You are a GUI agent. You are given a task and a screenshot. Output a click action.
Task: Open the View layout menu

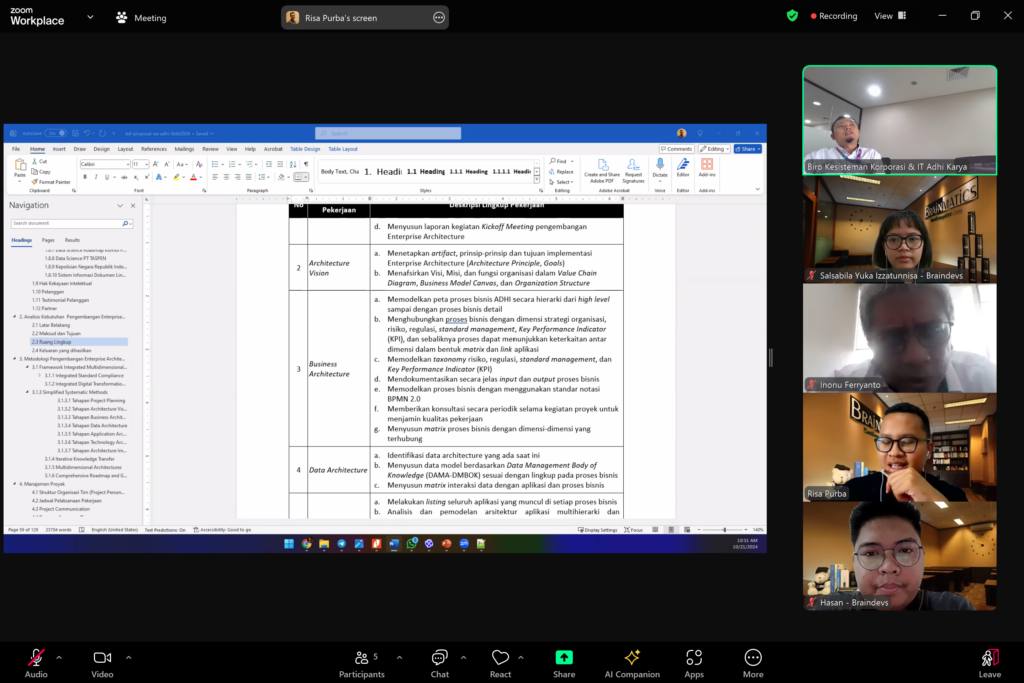point(889,16)
